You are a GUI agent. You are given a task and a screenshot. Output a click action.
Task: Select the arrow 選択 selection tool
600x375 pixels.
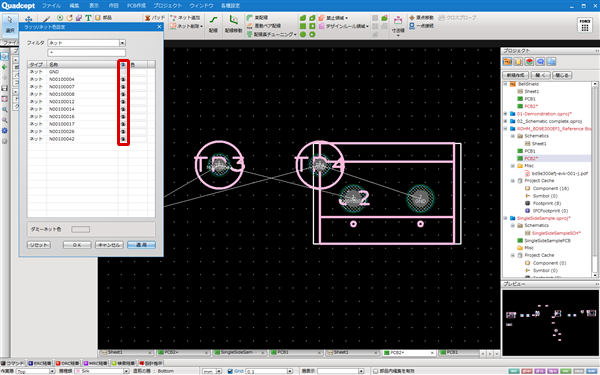(x=10, y=24)
